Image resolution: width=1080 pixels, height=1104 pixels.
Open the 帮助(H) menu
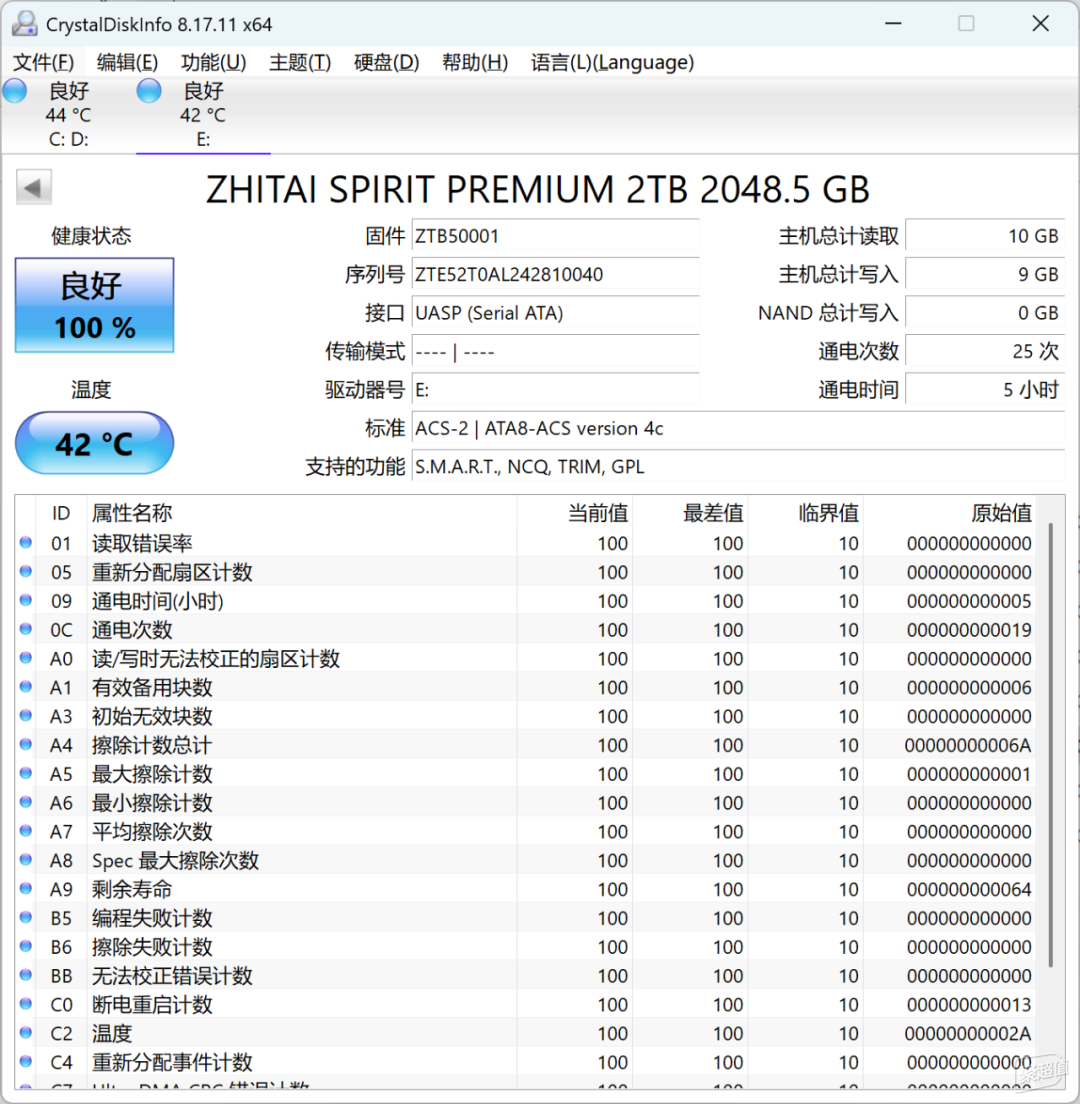coord(475,63)
